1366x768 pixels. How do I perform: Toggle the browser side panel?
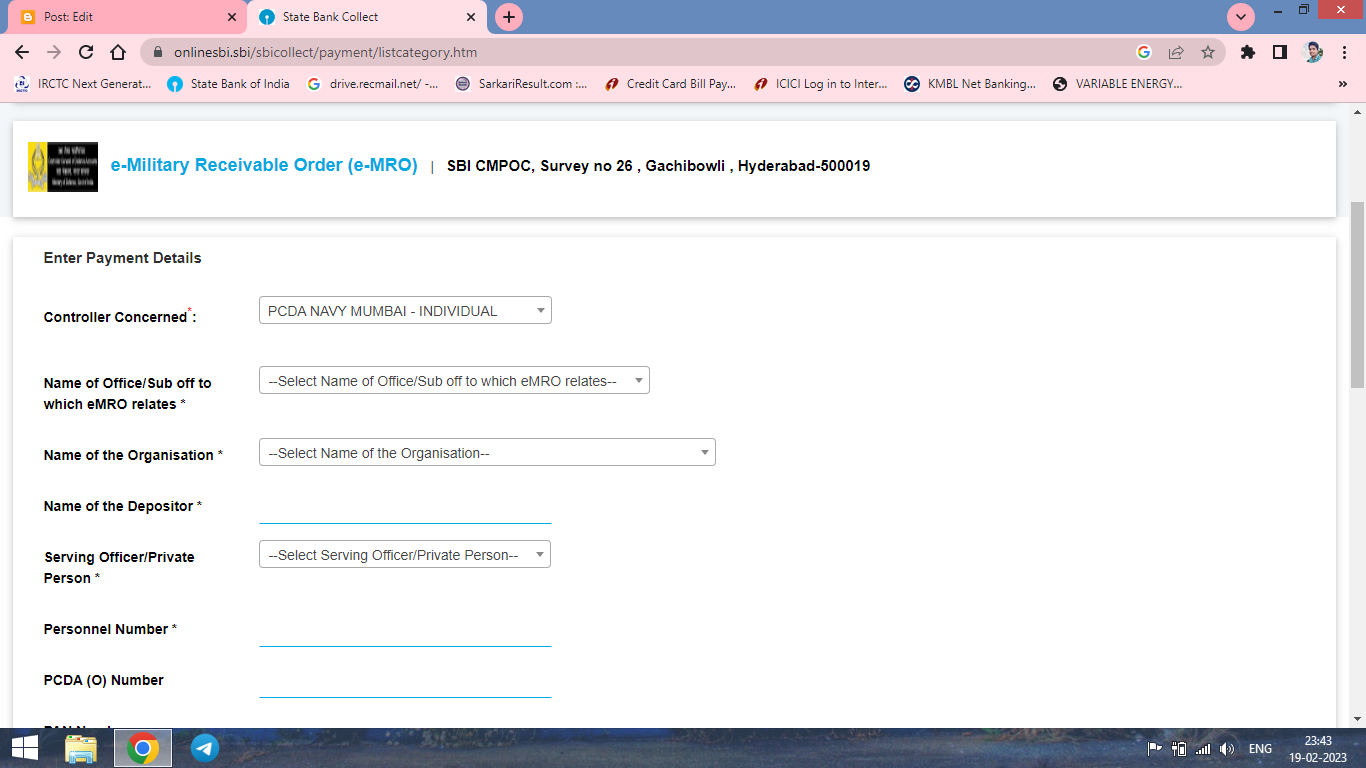pos(1279,52)
